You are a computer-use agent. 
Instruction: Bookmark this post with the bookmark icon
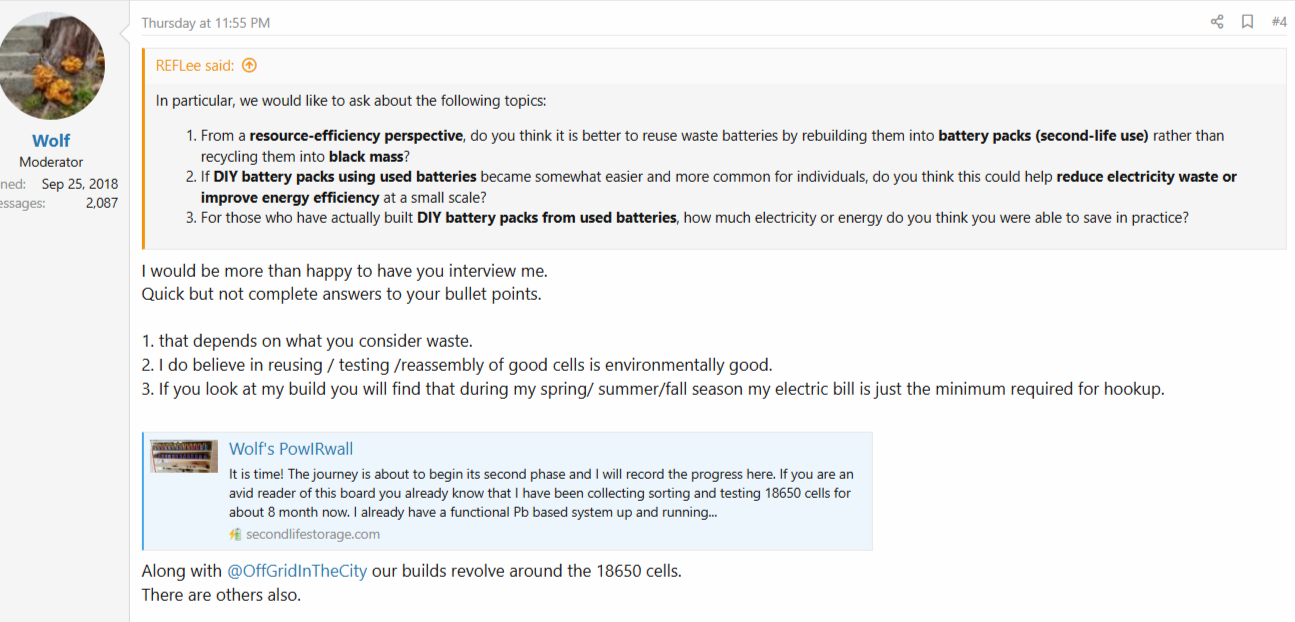pyautogui.click(x=1247, y=22)
